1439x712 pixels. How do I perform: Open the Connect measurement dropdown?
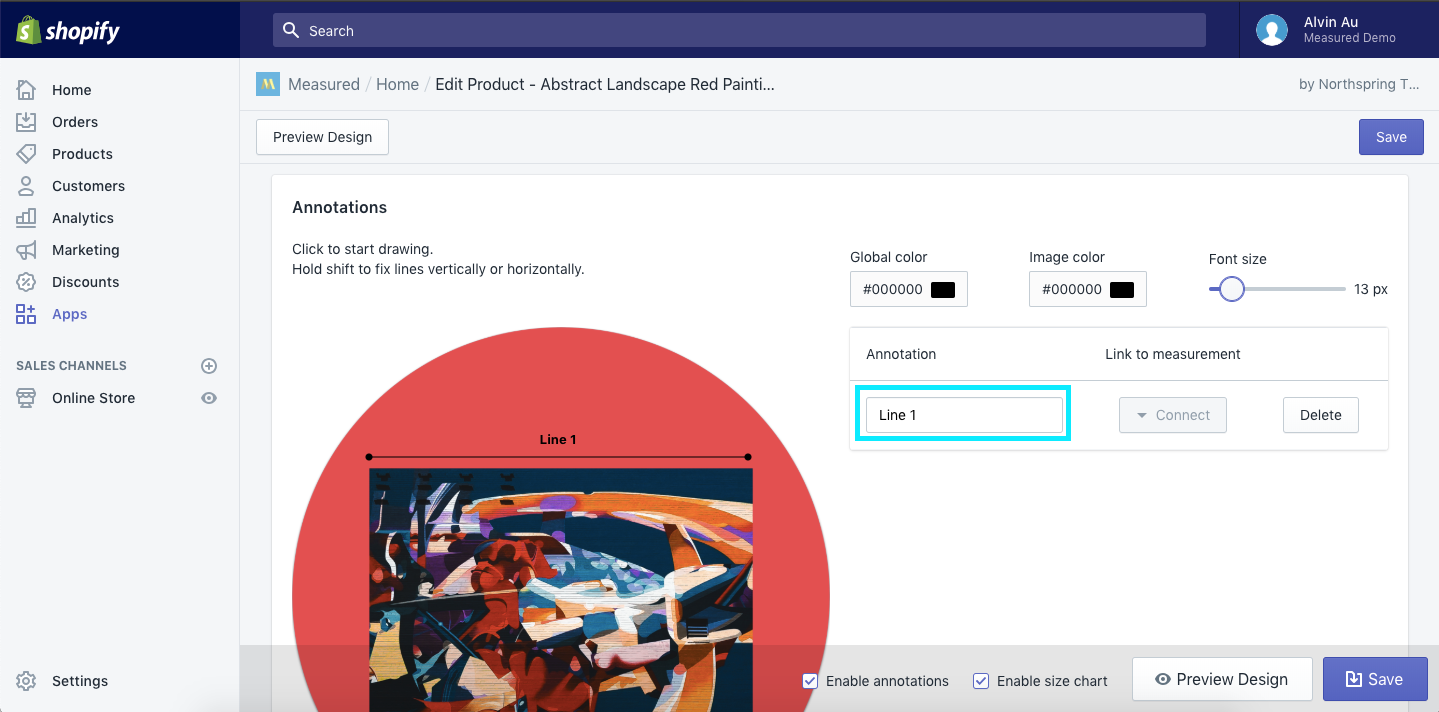[1172, 415]
